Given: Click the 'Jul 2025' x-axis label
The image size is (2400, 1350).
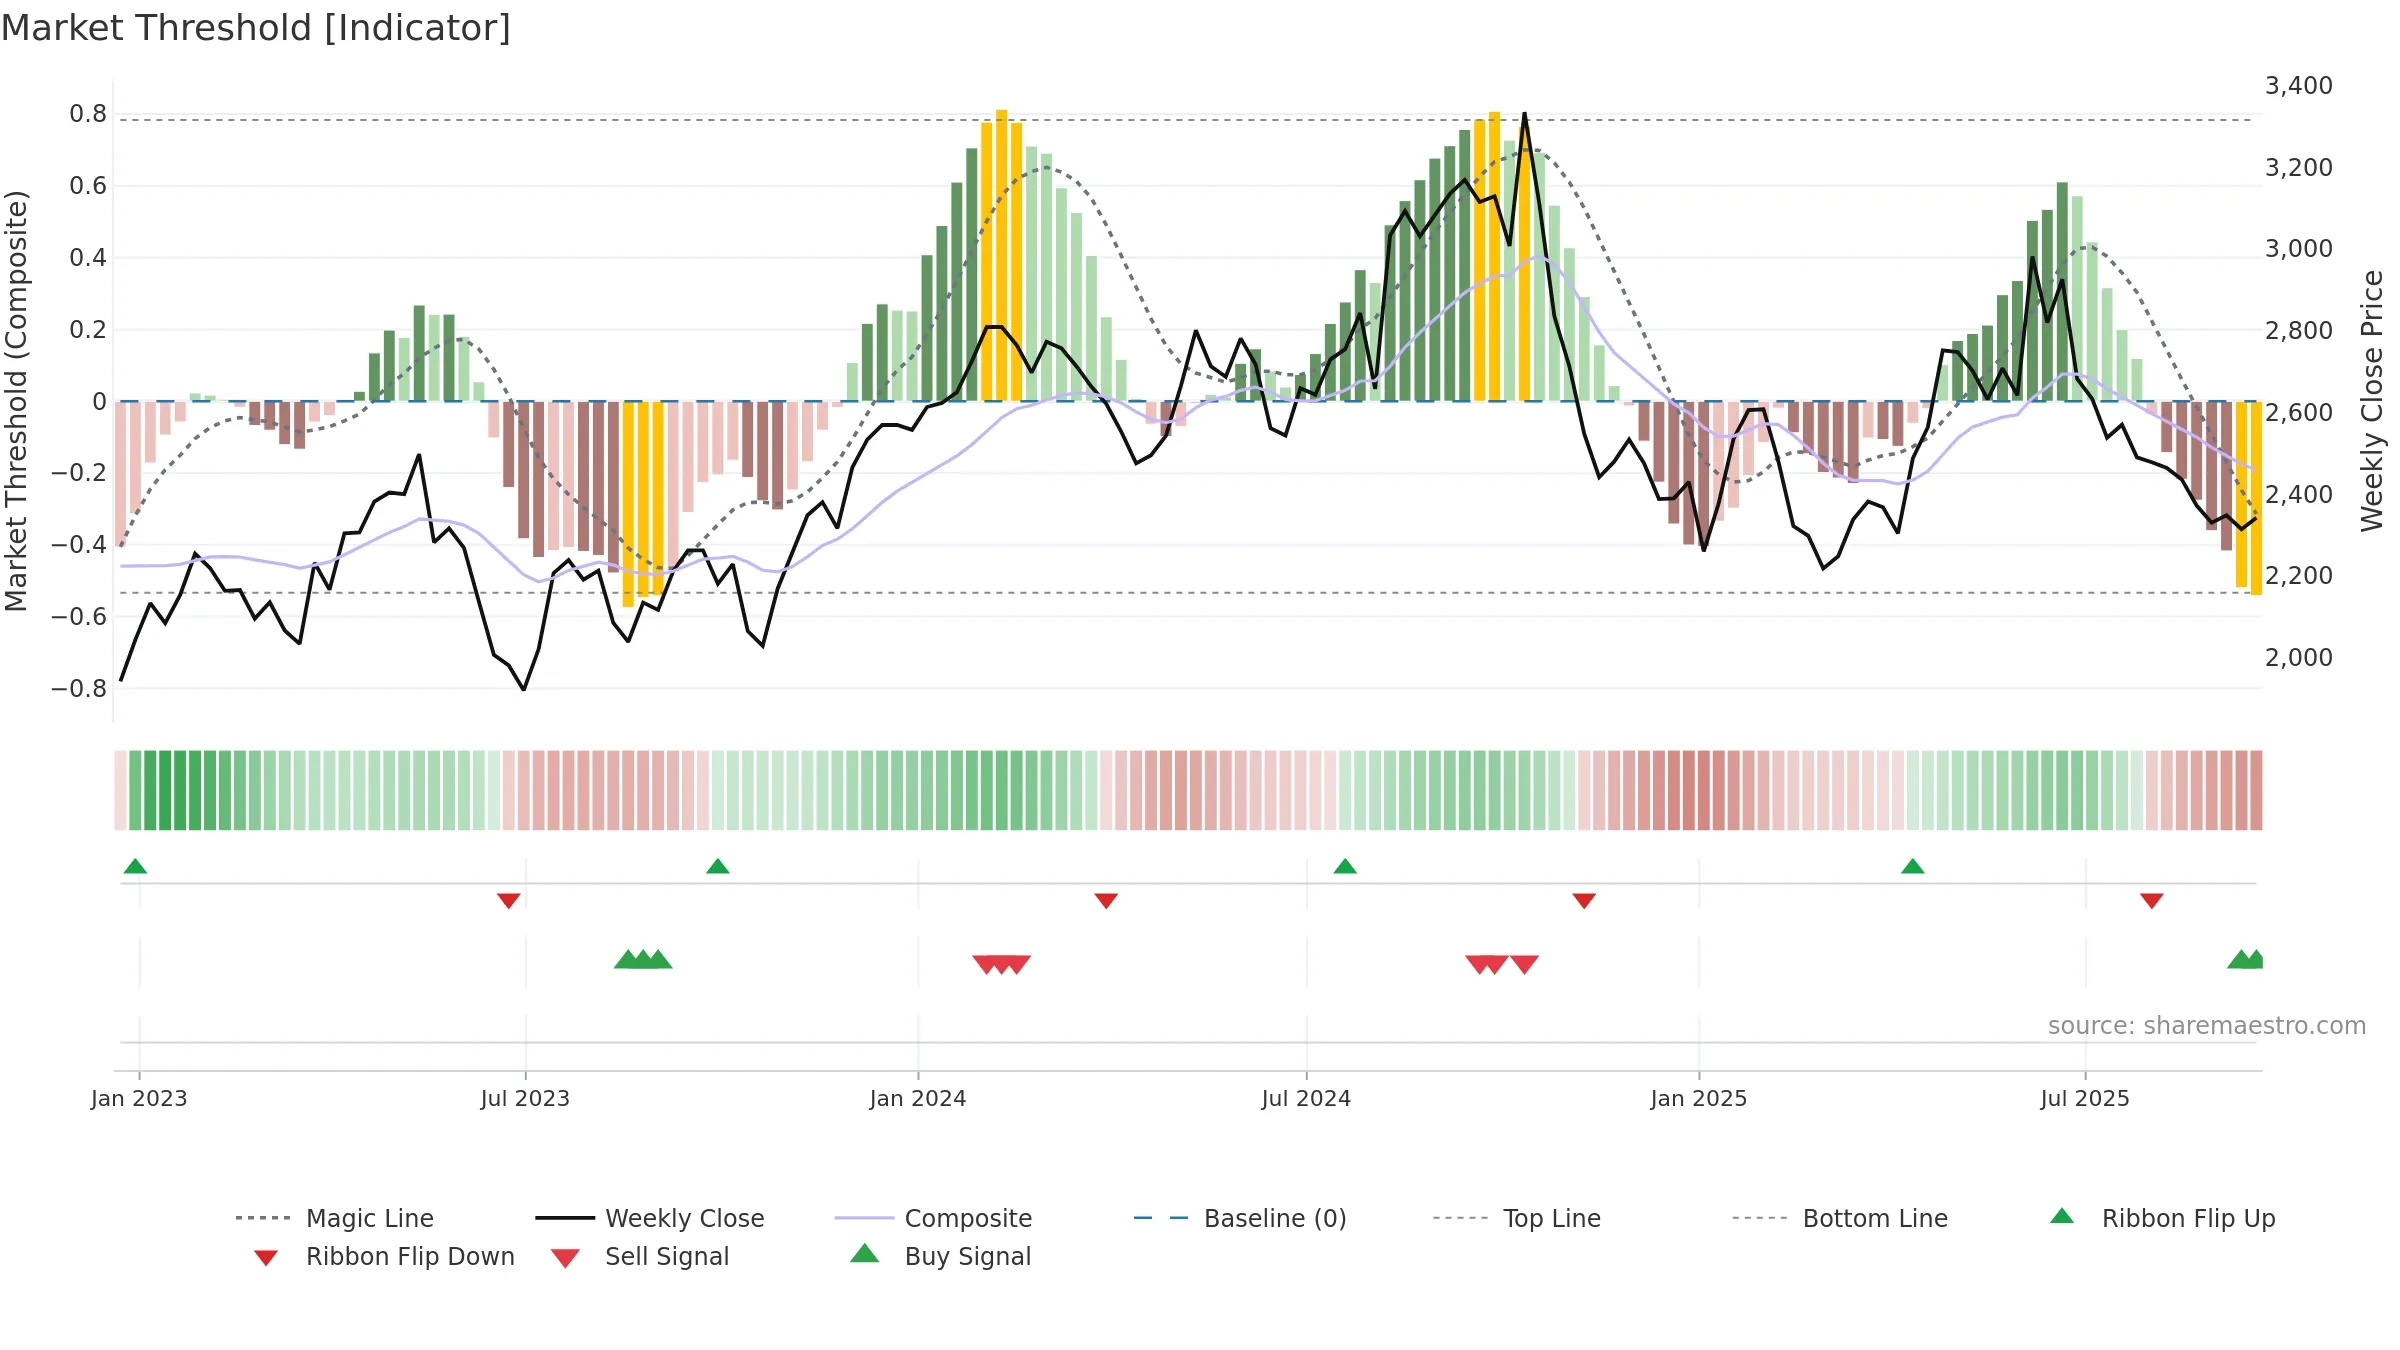Looking at the screenshot, I should (x=2085, y=1098).
